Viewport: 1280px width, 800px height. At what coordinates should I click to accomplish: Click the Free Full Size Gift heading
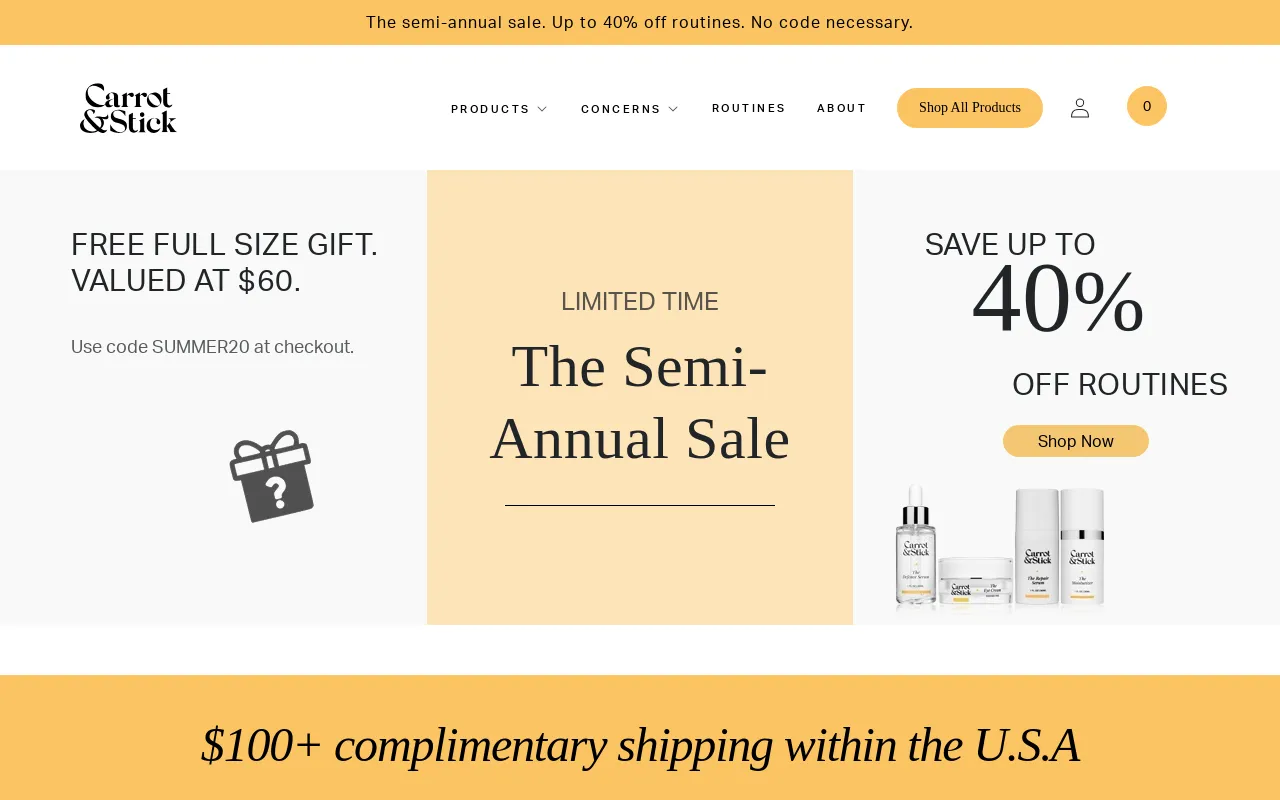pyautogui.click(x=225, y=262)
